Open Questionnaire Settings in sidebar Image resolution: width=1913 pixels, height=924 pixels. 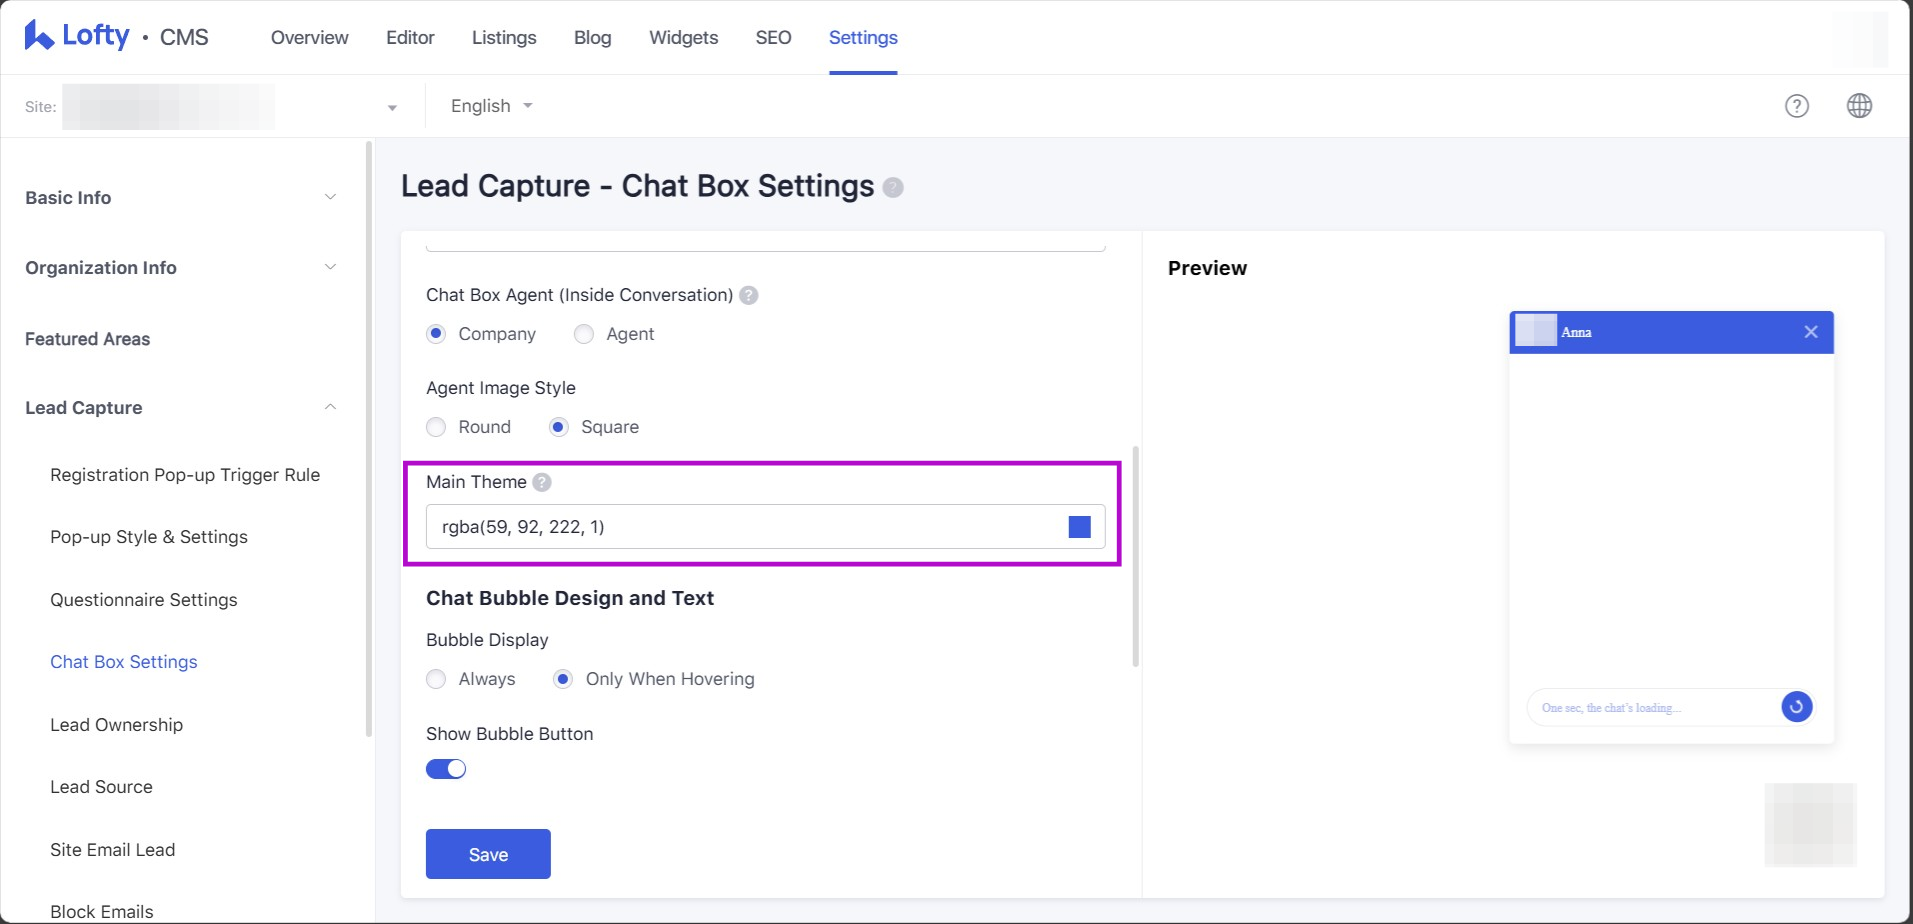click(144, 600)
